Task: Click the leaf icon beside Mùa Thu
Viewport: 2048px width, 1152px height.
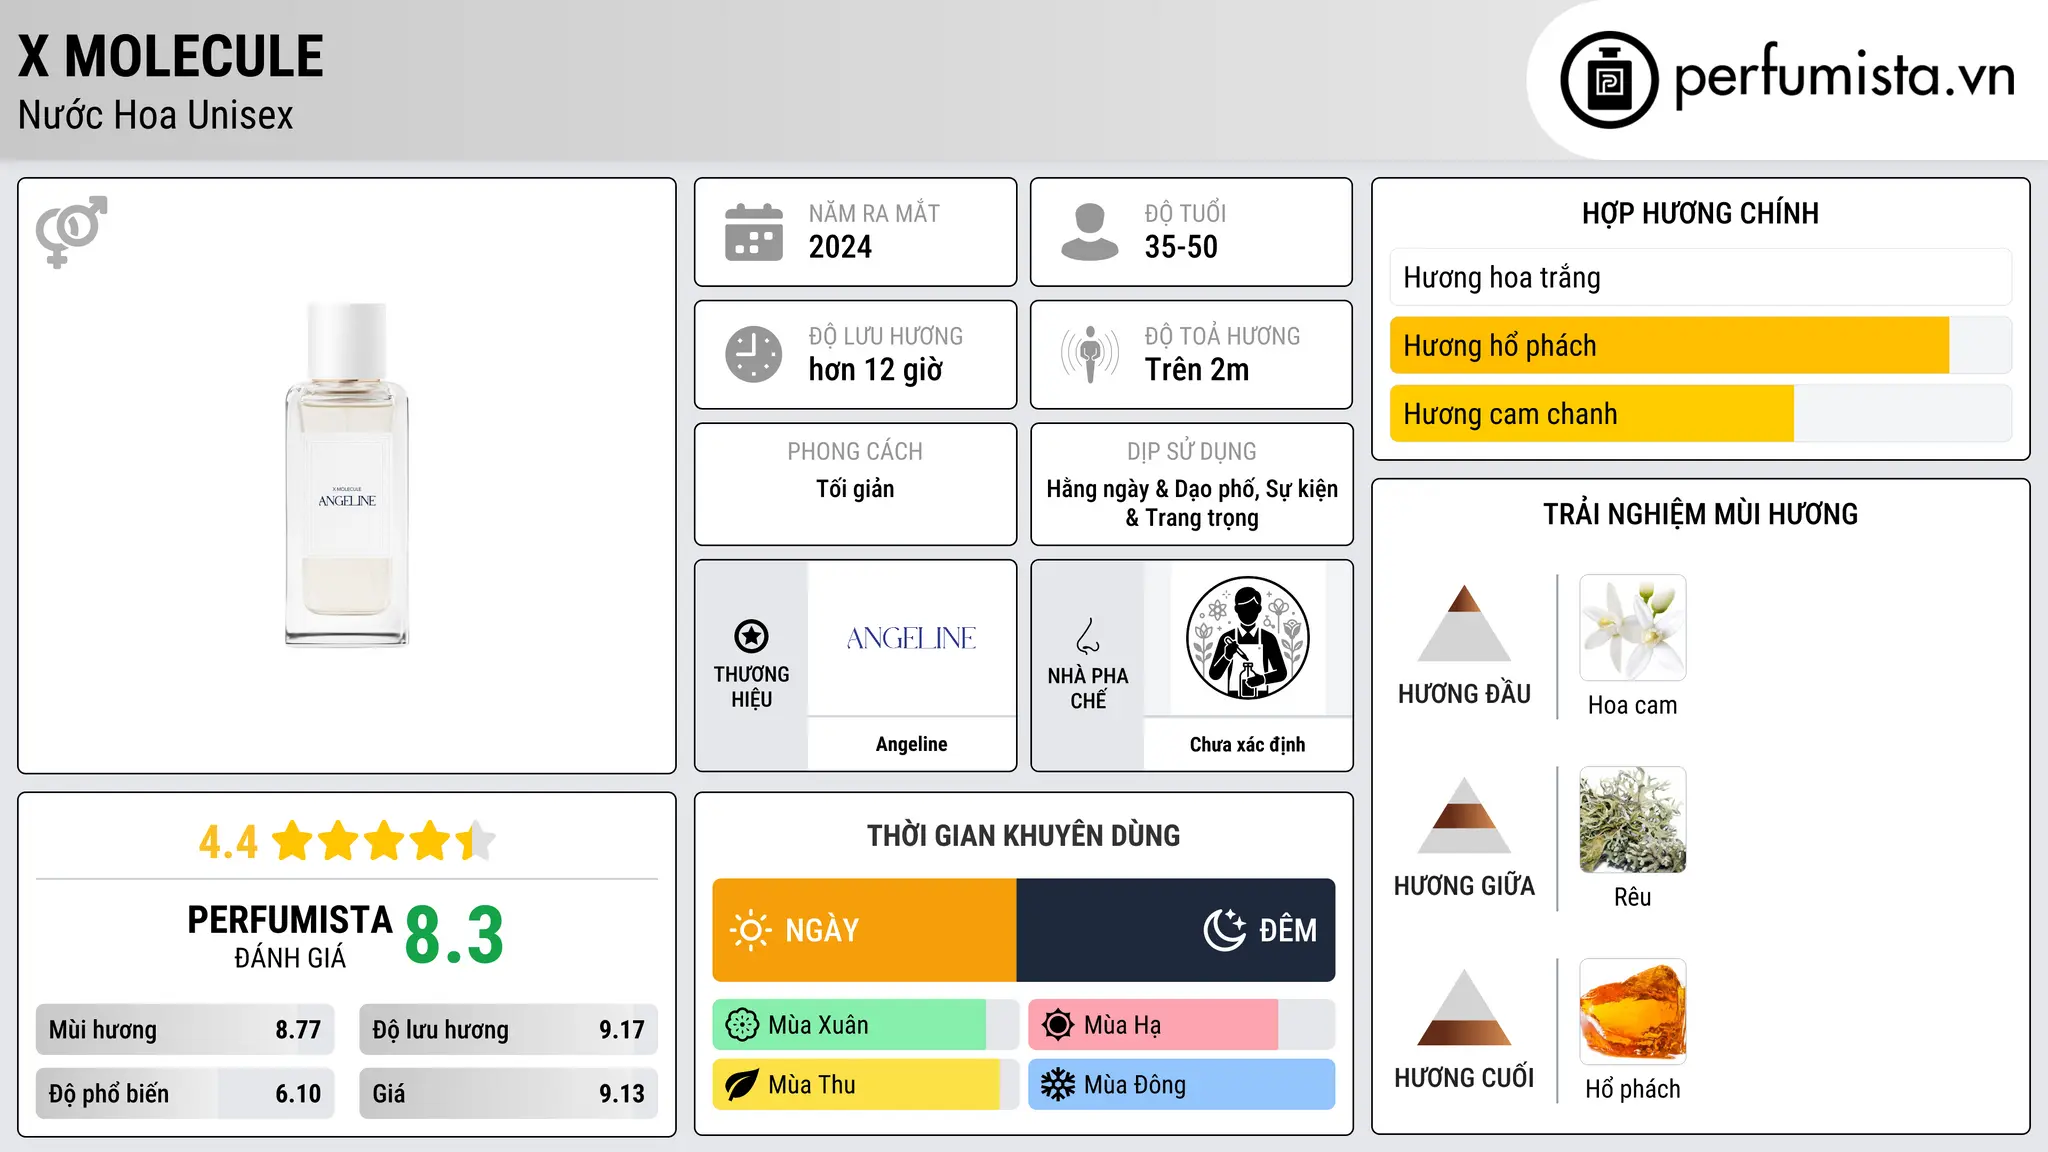Action: point(742,1085)
